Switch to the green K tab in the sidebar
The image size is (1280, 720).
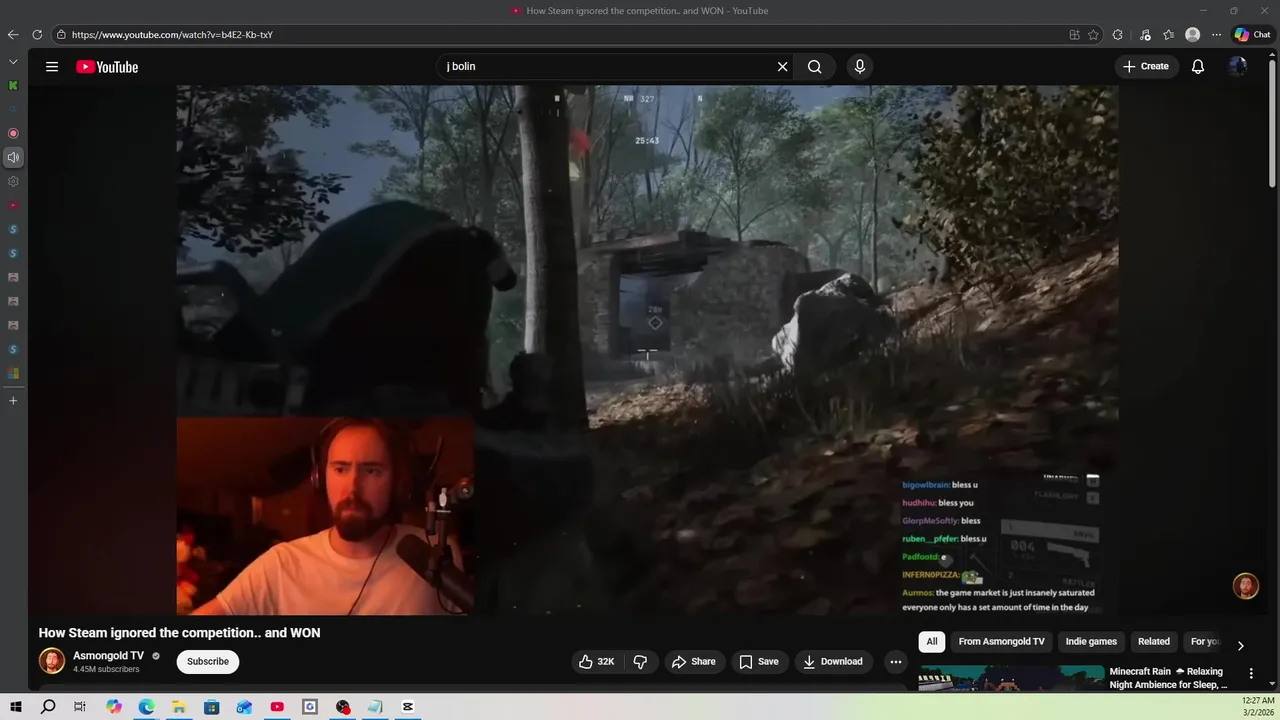pos(13,86)
